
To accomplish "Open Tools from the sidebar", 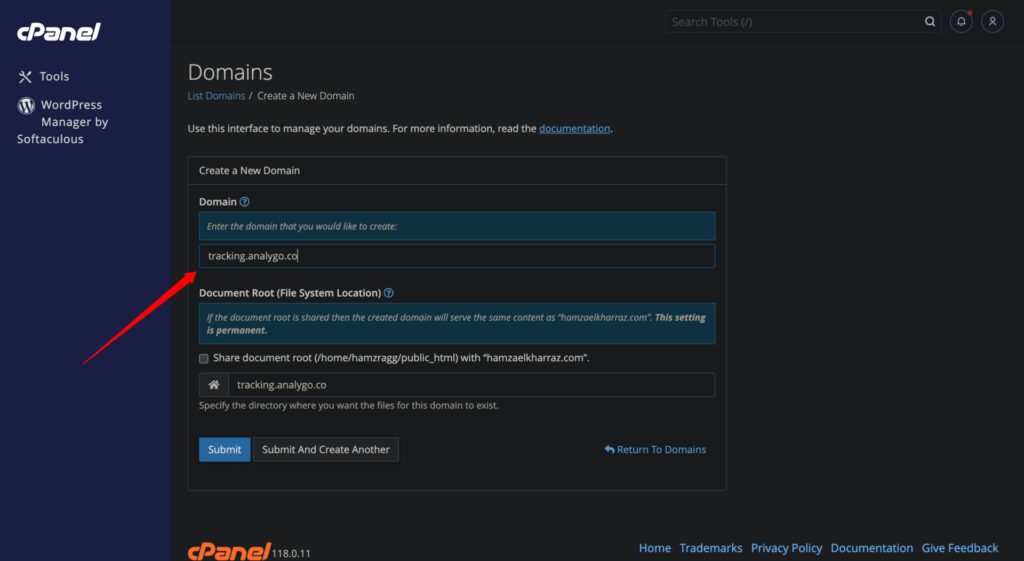I will click(44, 77).
